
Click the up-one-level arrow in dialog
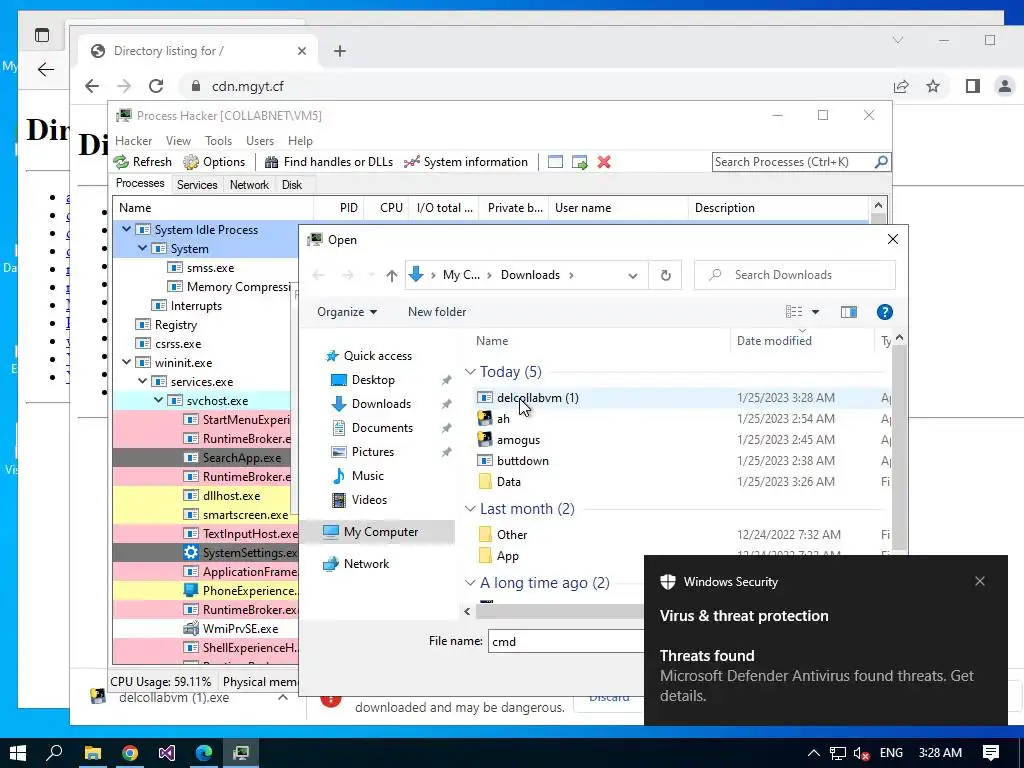pos(391,275)
